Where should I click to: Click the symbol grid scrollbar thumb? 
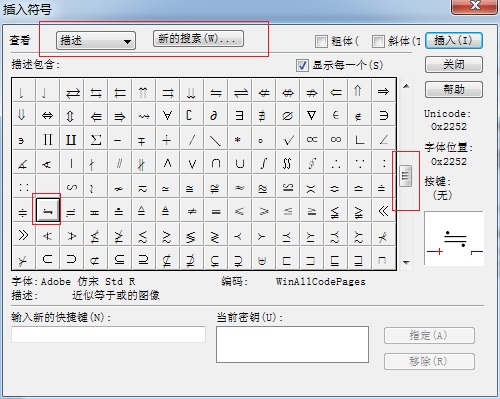405,176
